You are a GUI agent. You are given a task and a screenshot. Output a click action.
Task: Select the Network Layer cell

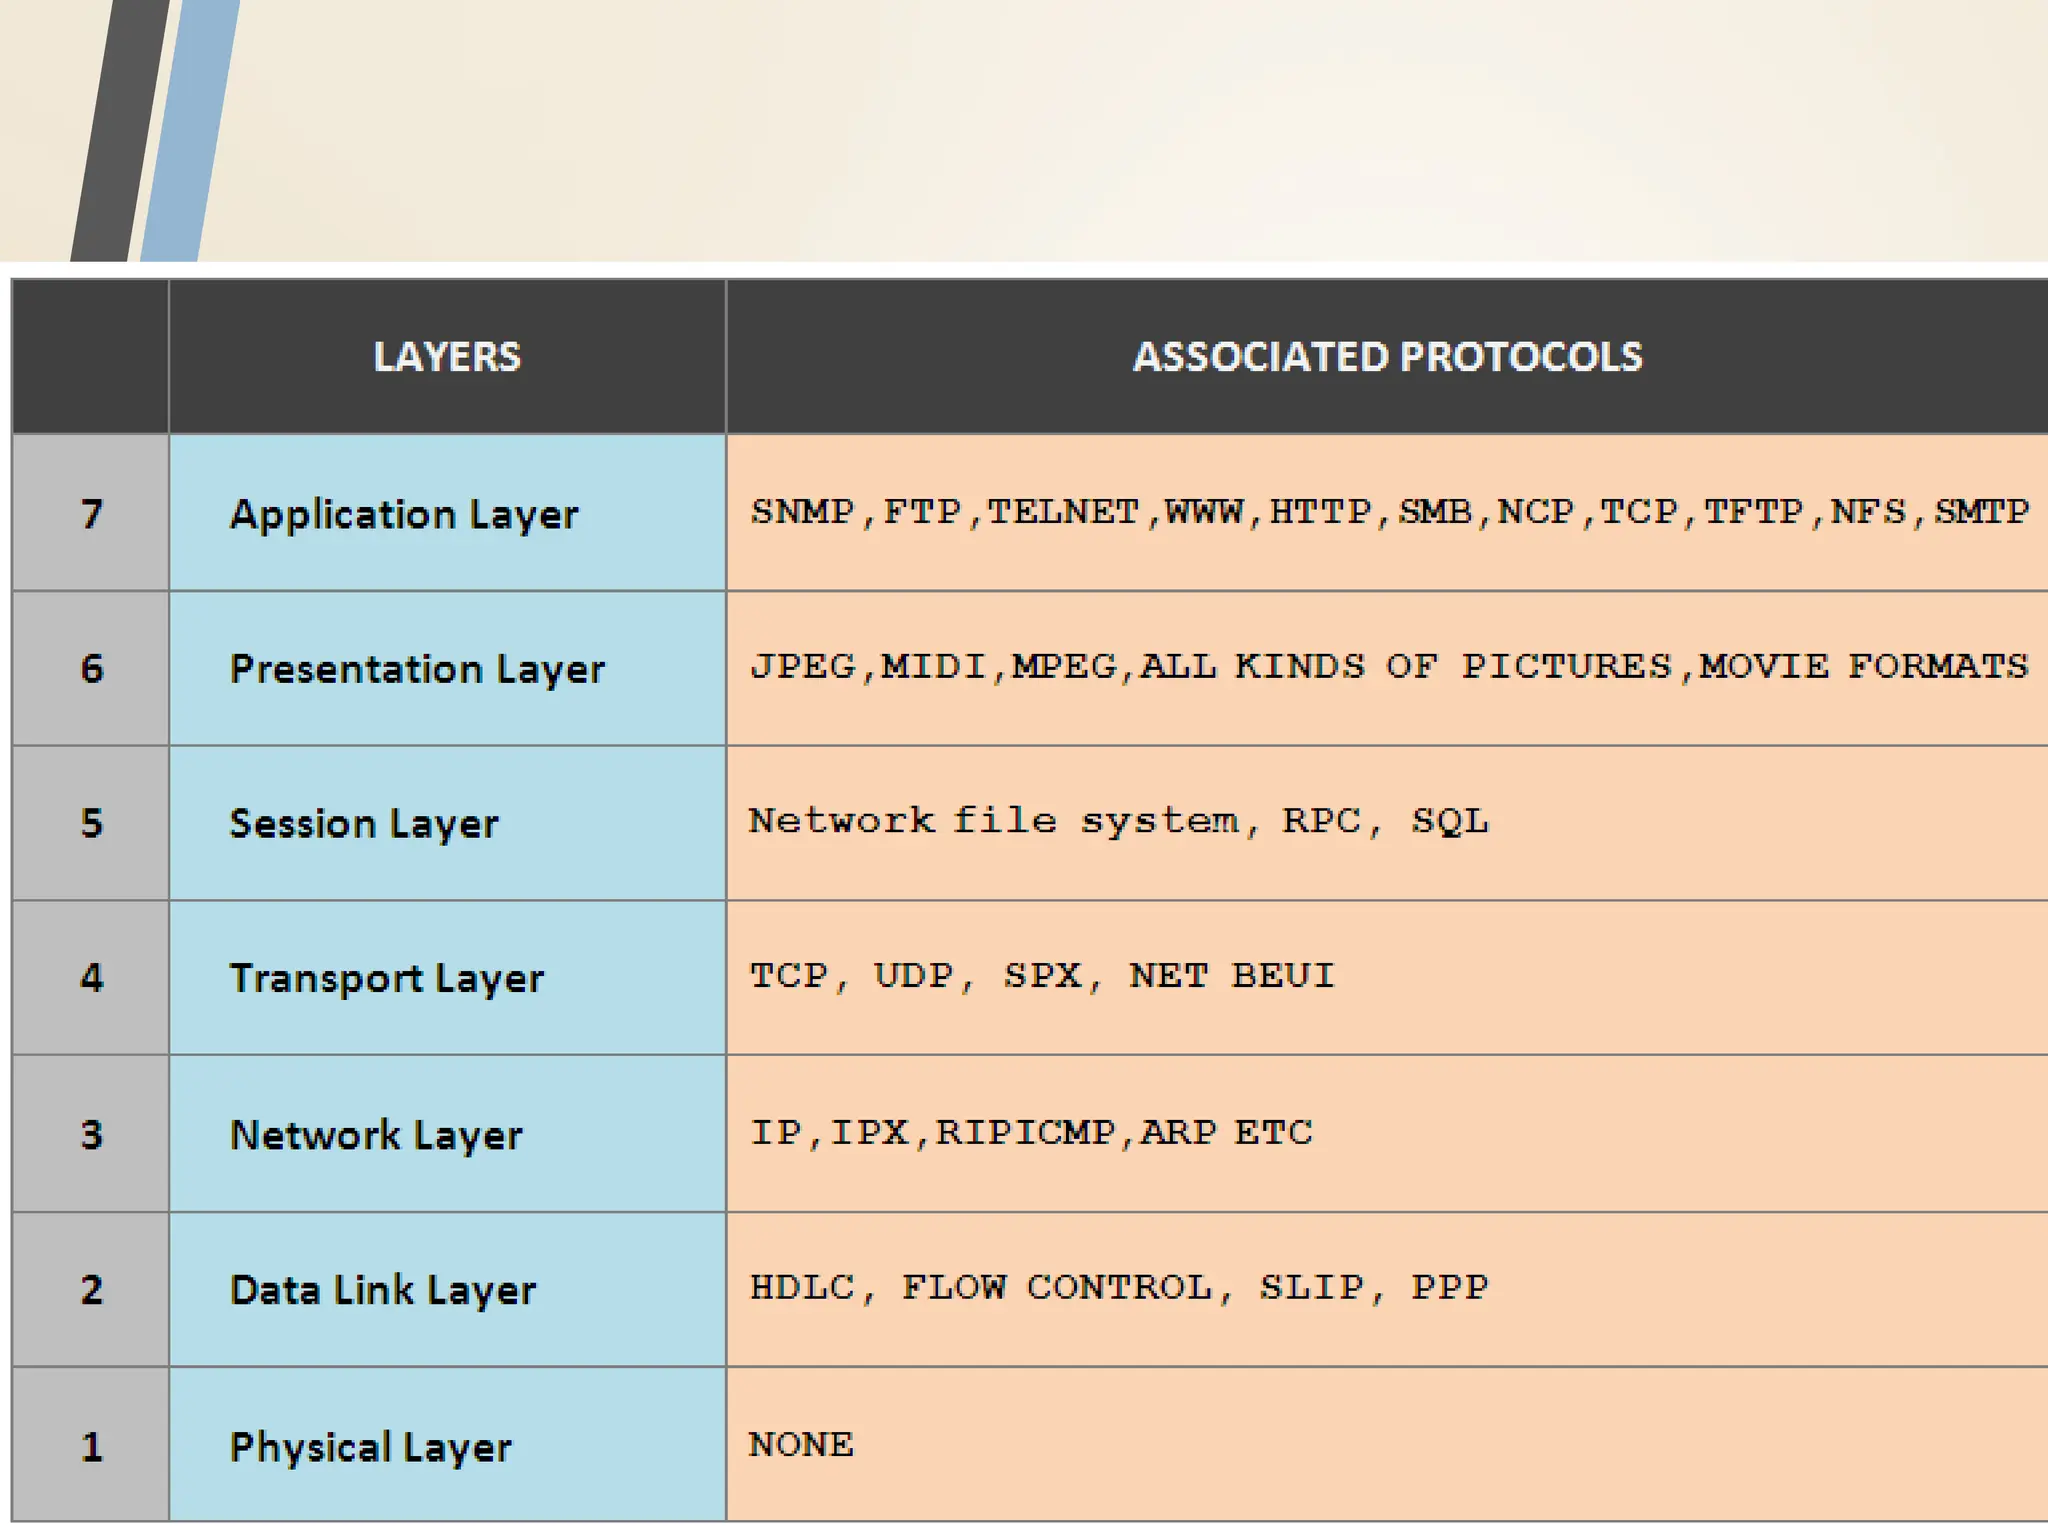tap(376, 1135)
